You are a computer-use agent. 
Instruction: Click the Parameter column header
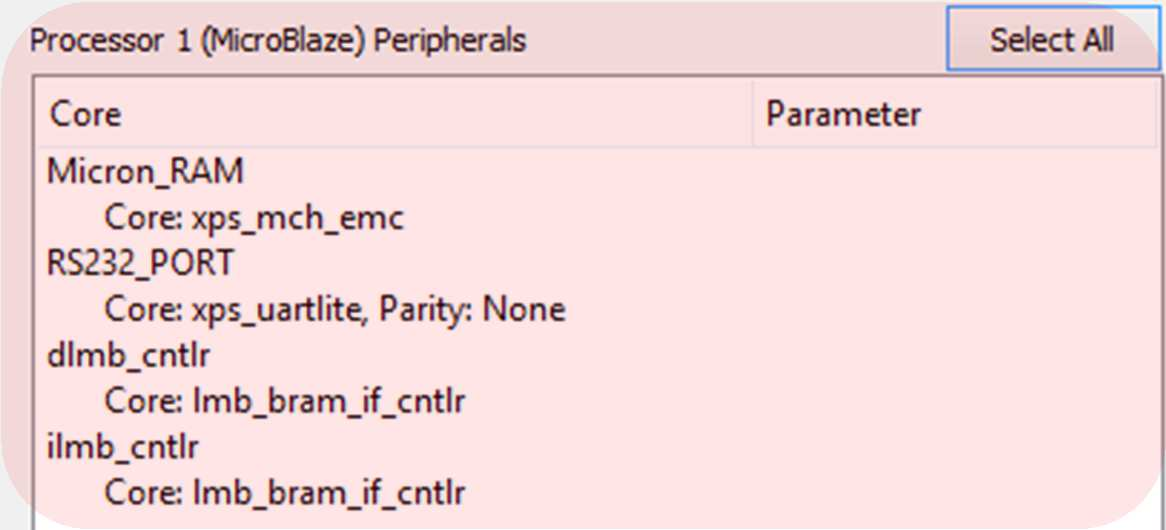pos(955,114)
